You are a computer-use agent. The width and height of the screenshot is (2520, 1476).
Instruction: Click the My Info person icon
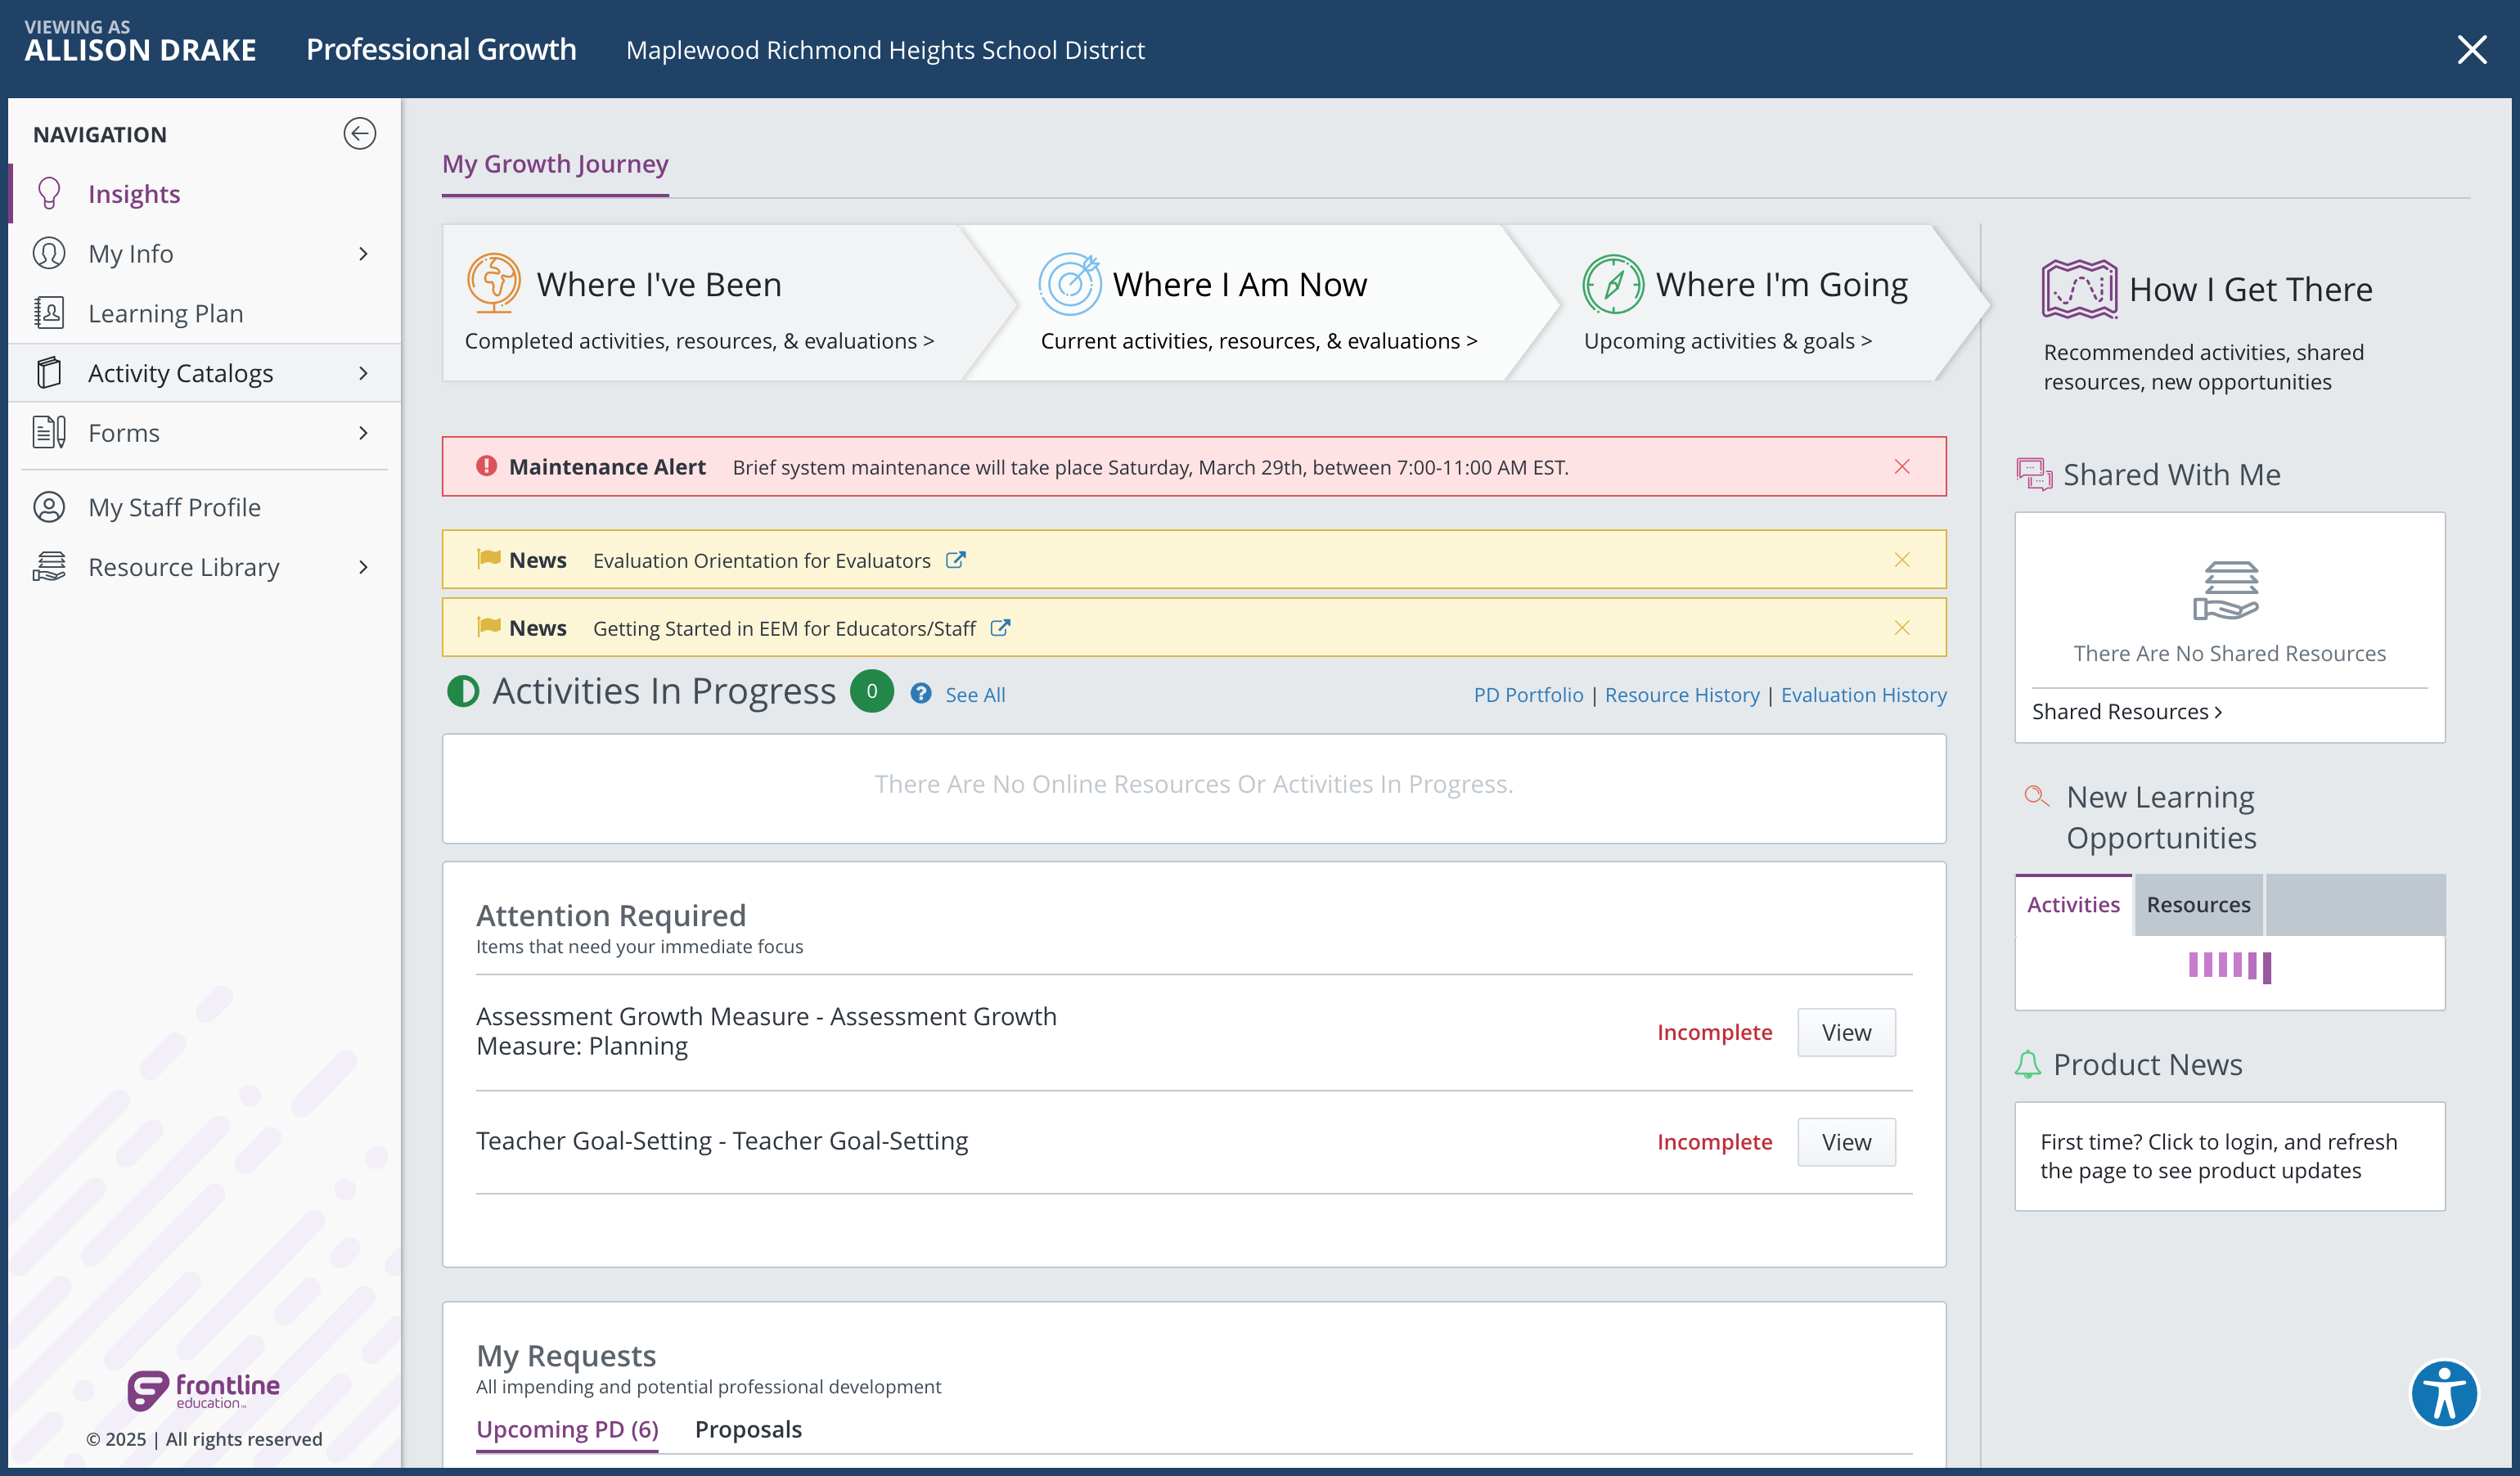click(49, 253)
